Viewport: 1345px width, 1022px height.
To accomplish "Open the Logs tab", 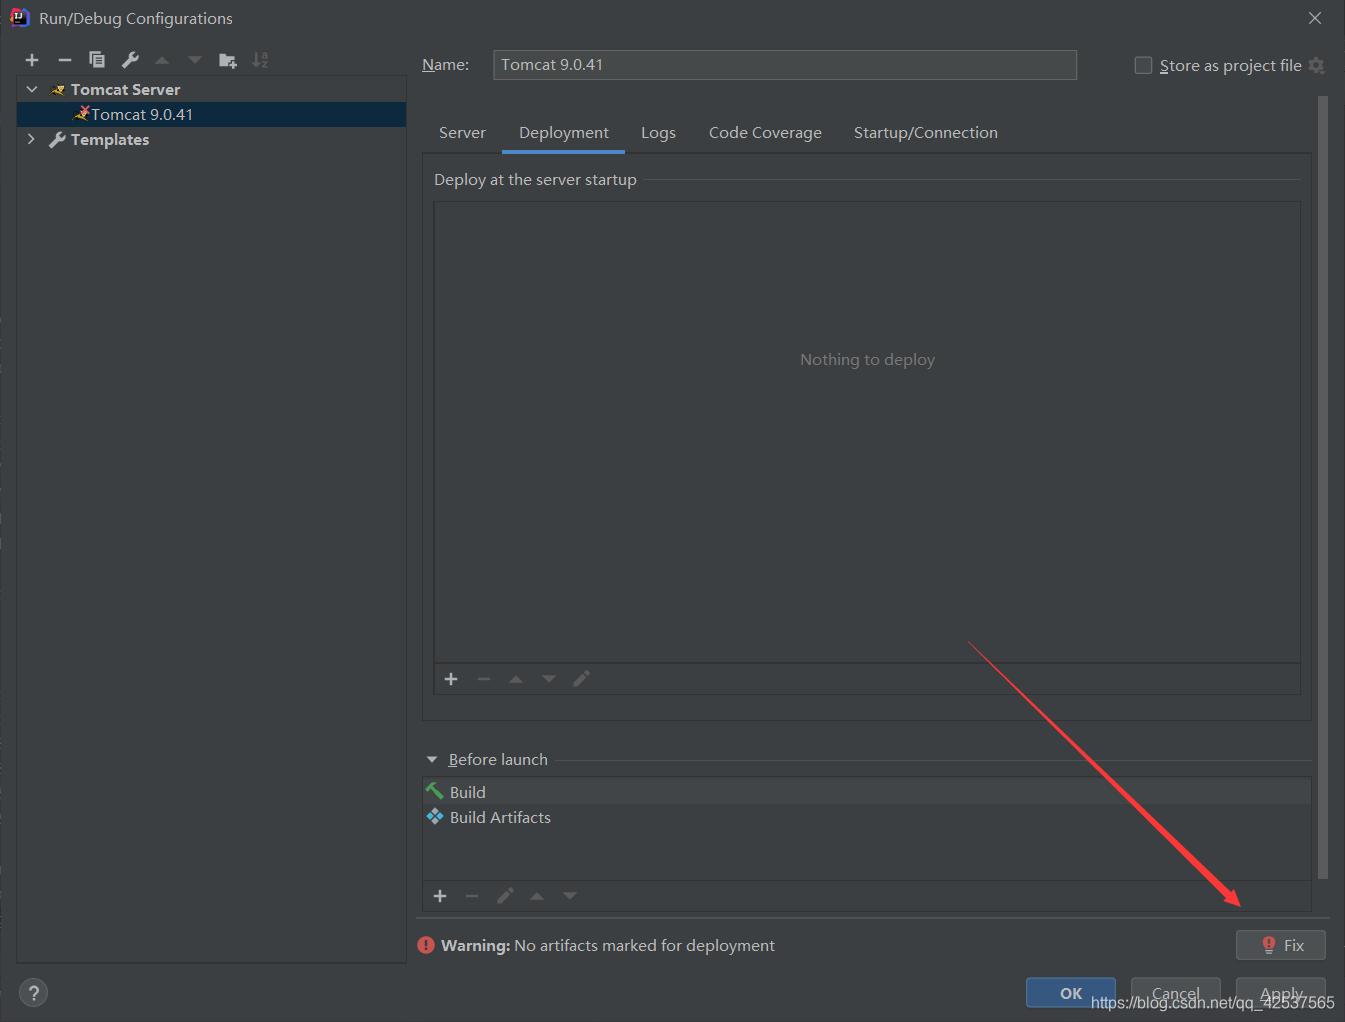I will pos(658,133).
